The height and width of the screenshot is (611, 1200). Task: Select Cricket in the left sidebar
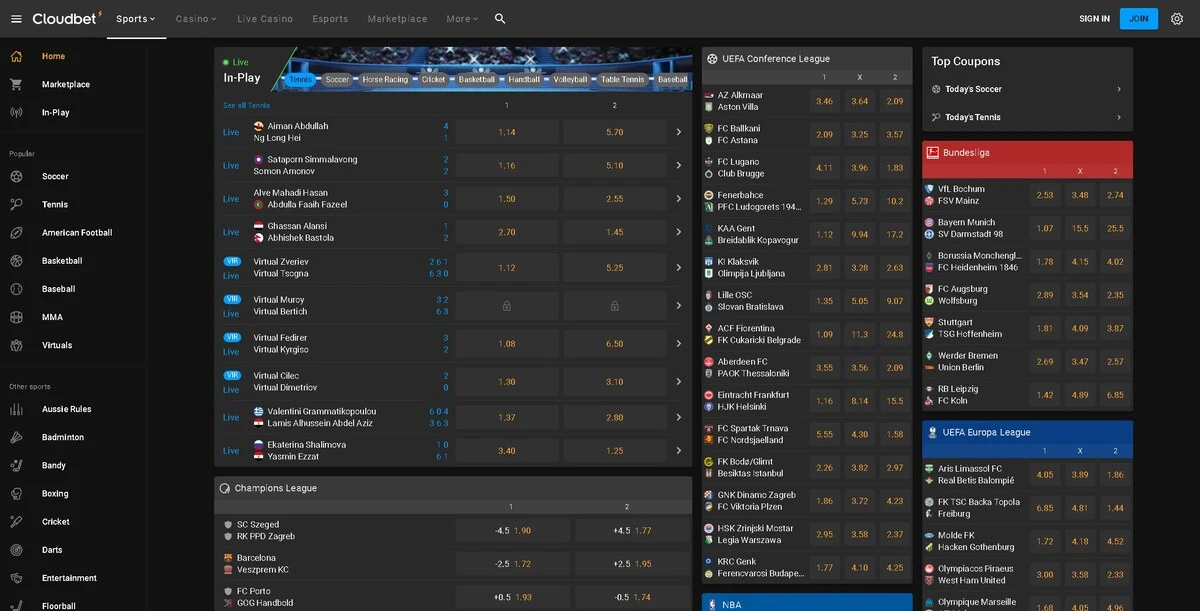[x=56, y=521]
